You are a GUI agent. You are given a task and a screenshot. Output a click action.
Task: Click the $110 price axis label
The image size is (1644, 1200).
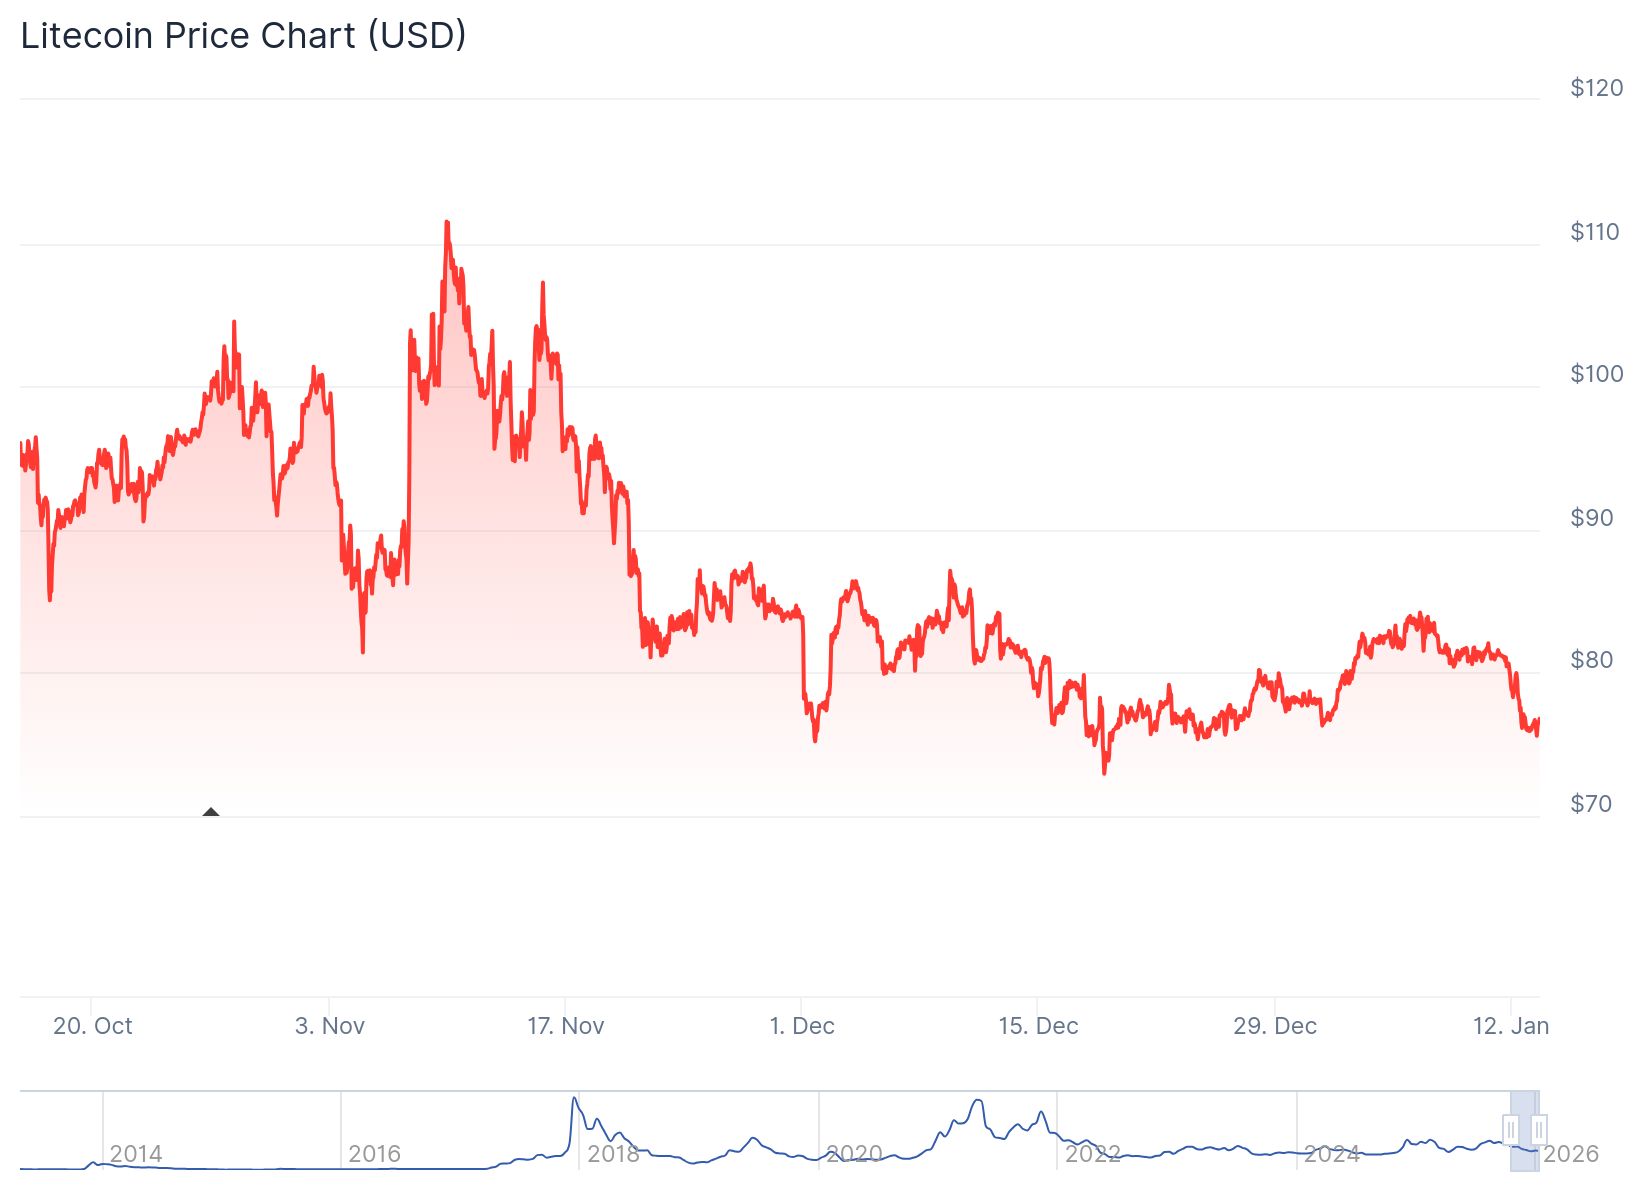point(1594,232)
